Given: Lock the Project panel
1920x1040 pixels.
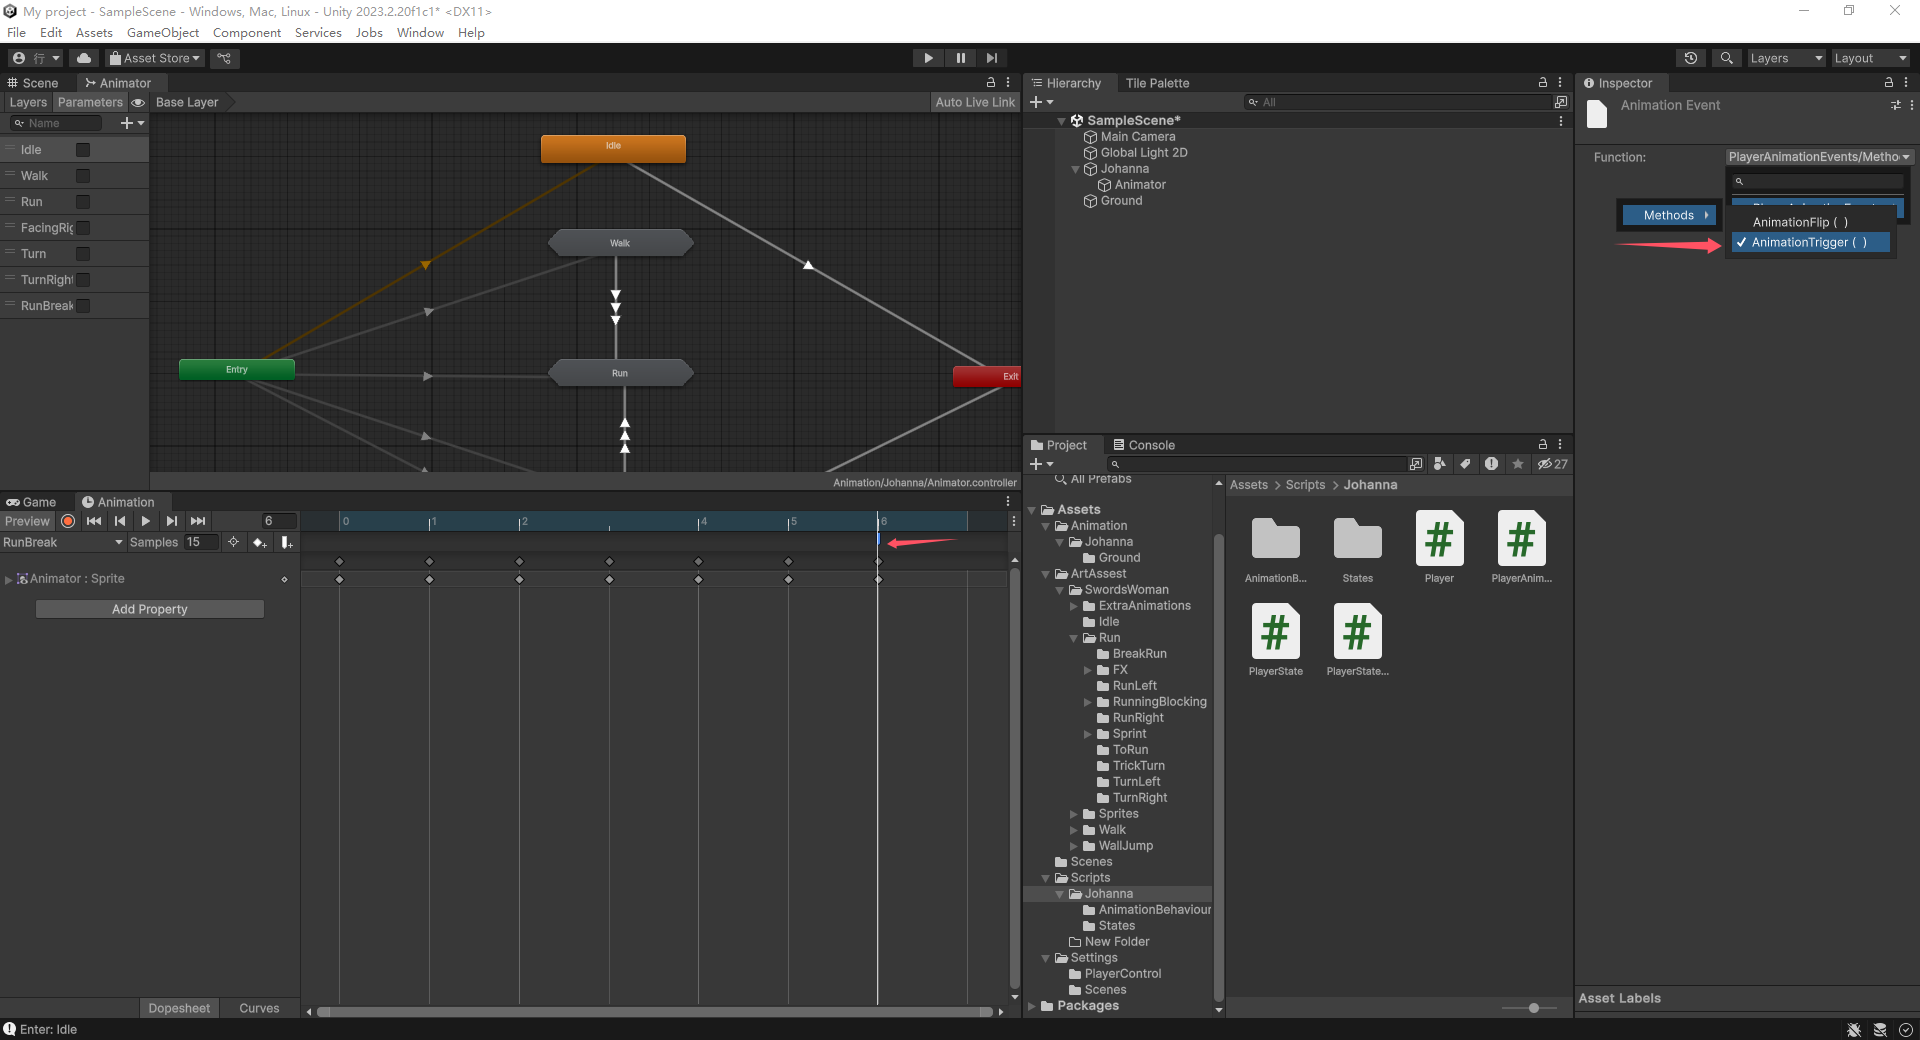Looking at the screenshot, I should 1543,445.
